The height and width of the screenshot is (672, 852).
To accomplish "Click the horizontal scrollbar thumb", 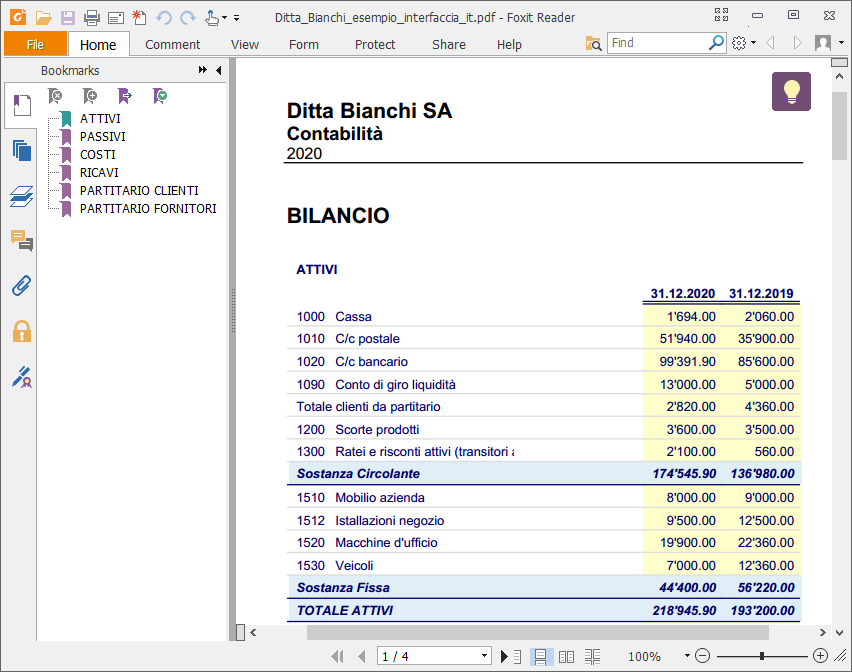I will [x=537, y=632].
